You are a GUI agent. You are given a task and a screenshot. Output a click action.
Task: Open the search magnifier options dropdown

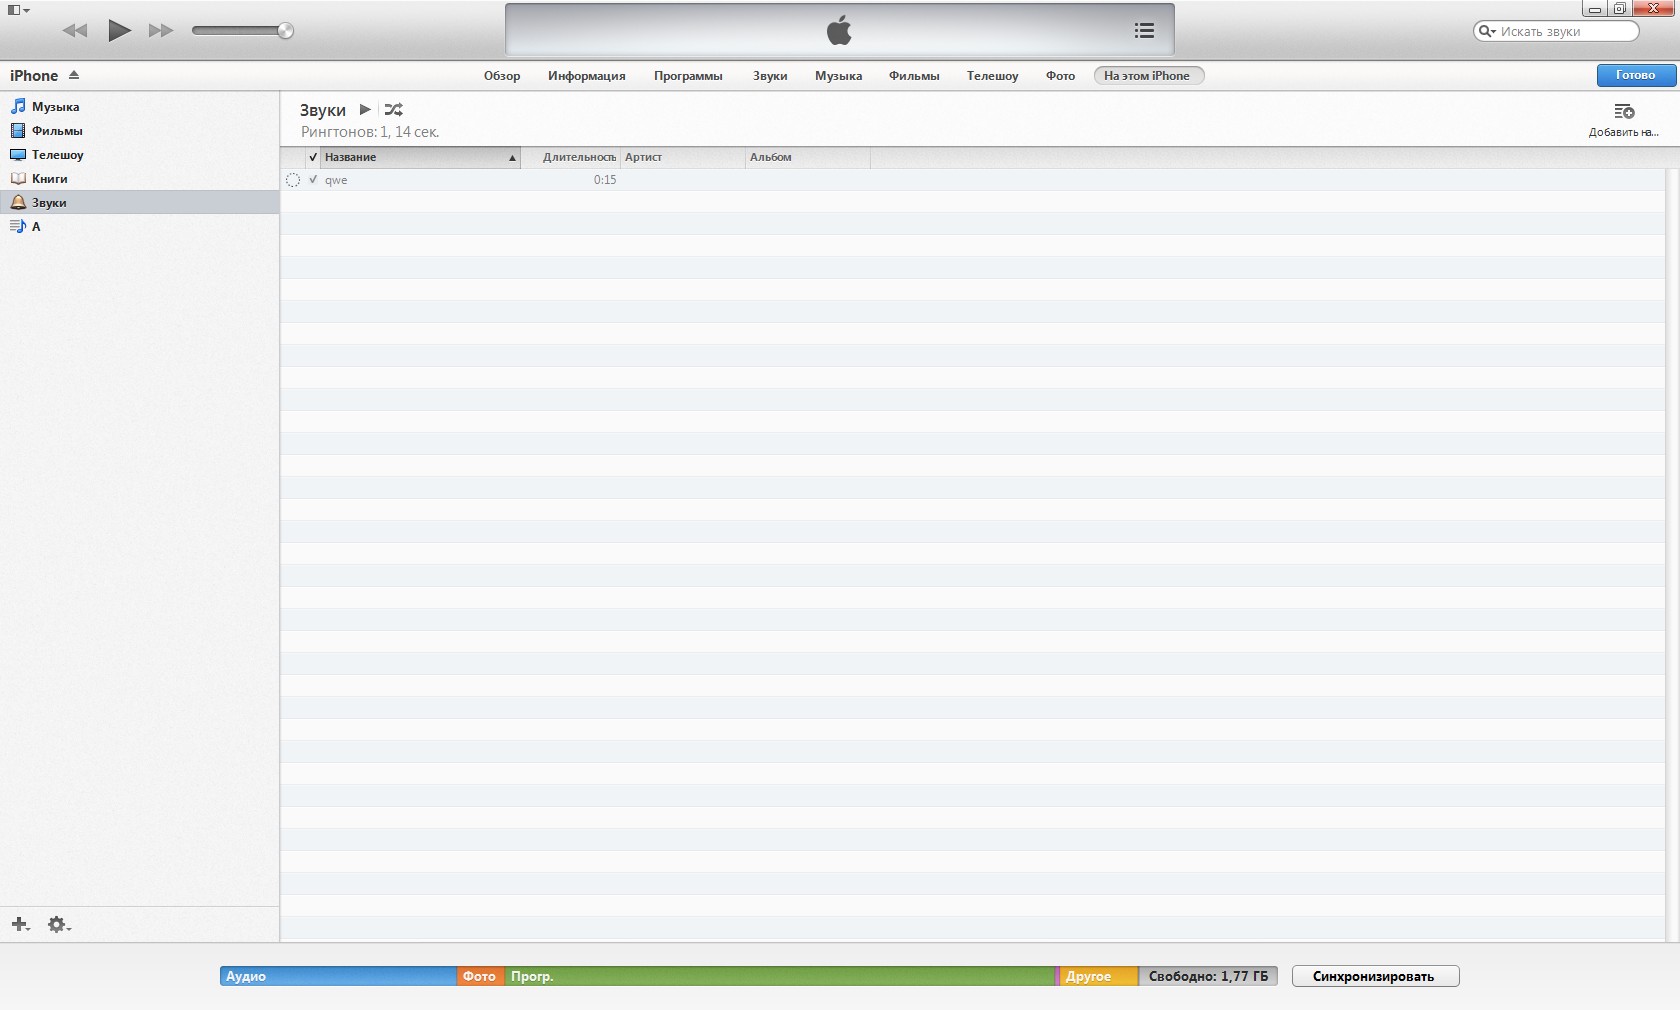(x=1488, y=31)
